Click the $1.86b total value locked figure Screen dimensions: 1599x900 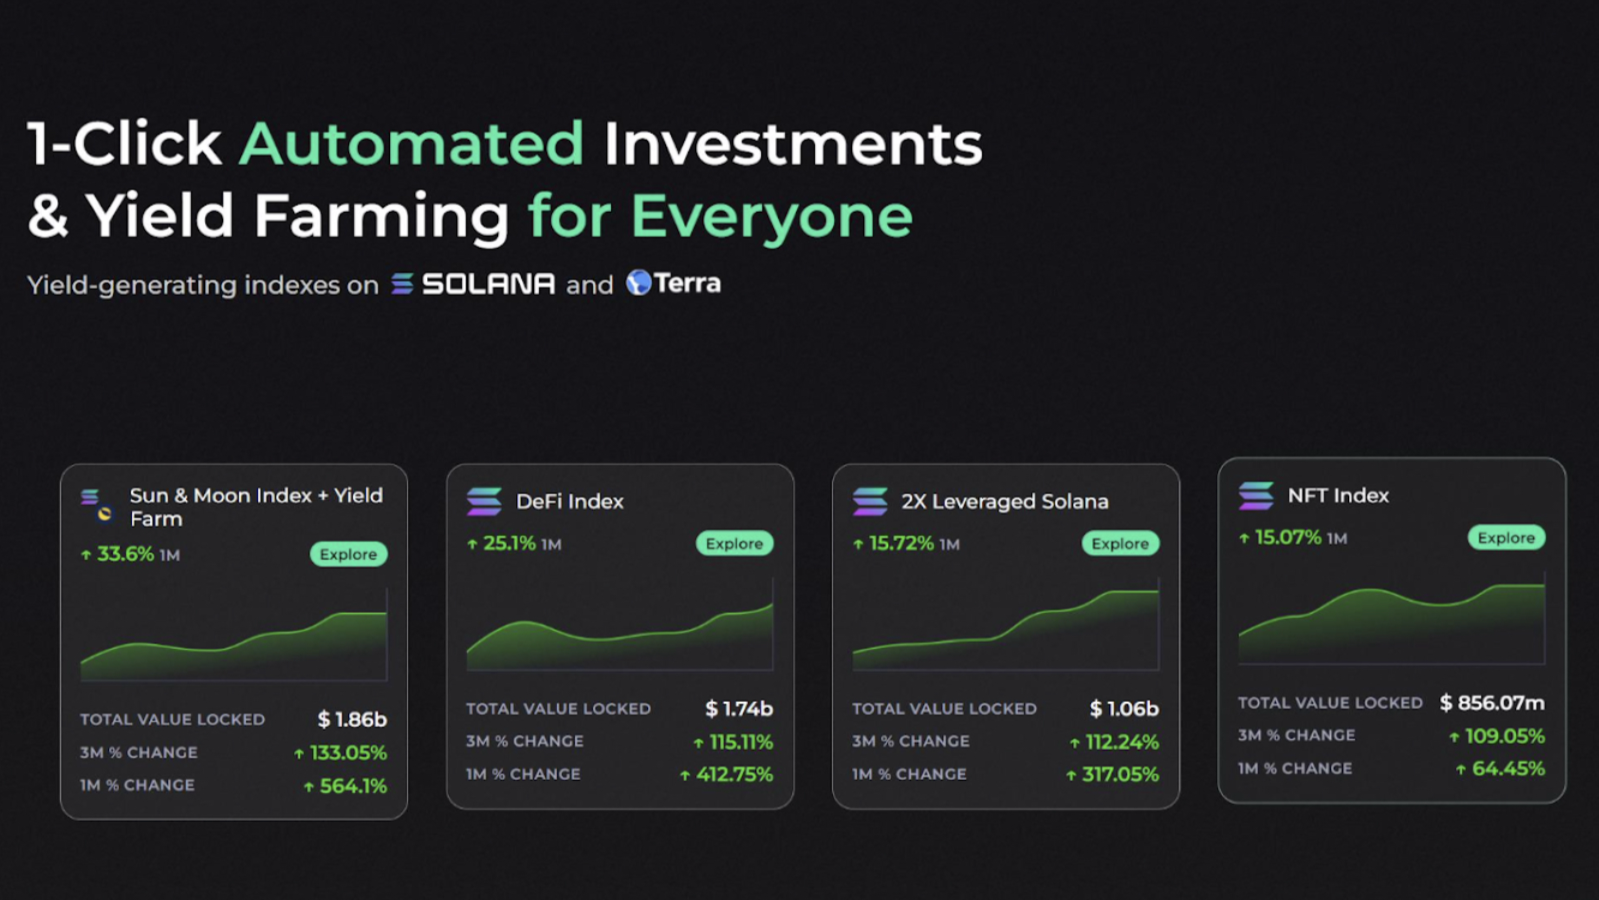(352, 719)
